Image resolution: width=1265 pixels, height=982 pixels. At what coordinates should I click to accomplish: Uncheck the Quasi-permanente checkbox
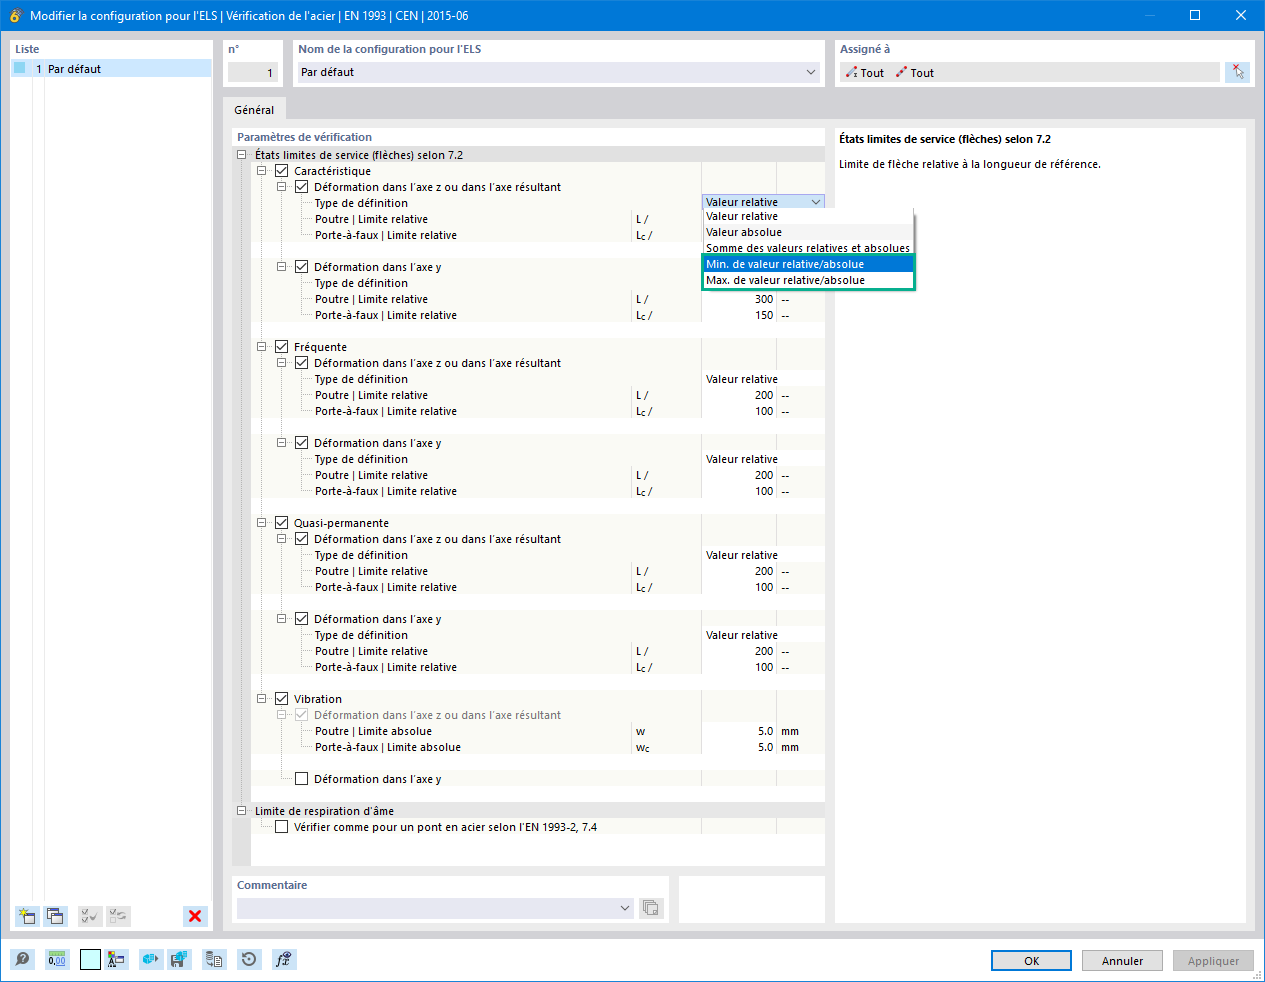coord(281,523)
